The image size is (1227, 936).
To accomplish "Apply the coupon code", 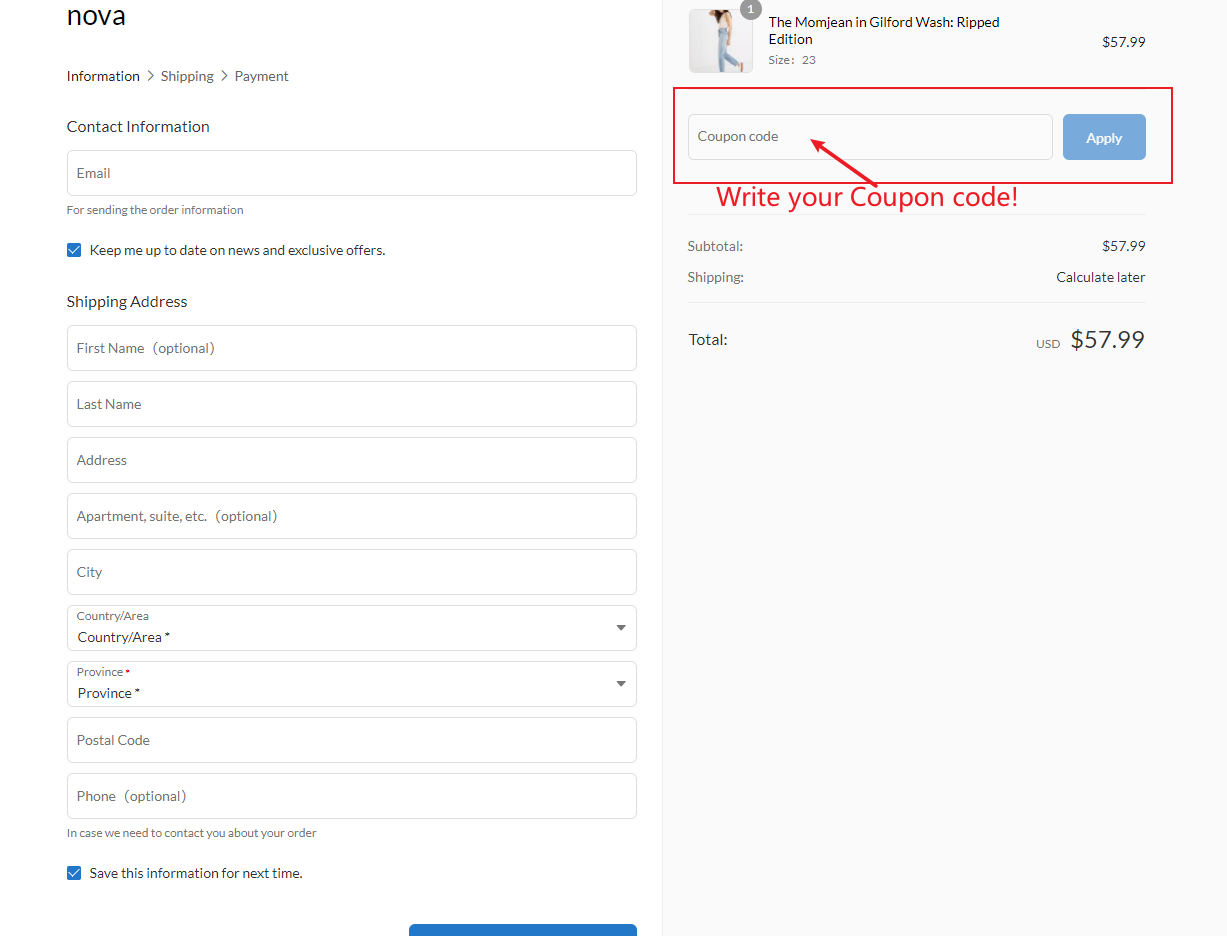I will pyautogui.click(x=1104, y=137).
